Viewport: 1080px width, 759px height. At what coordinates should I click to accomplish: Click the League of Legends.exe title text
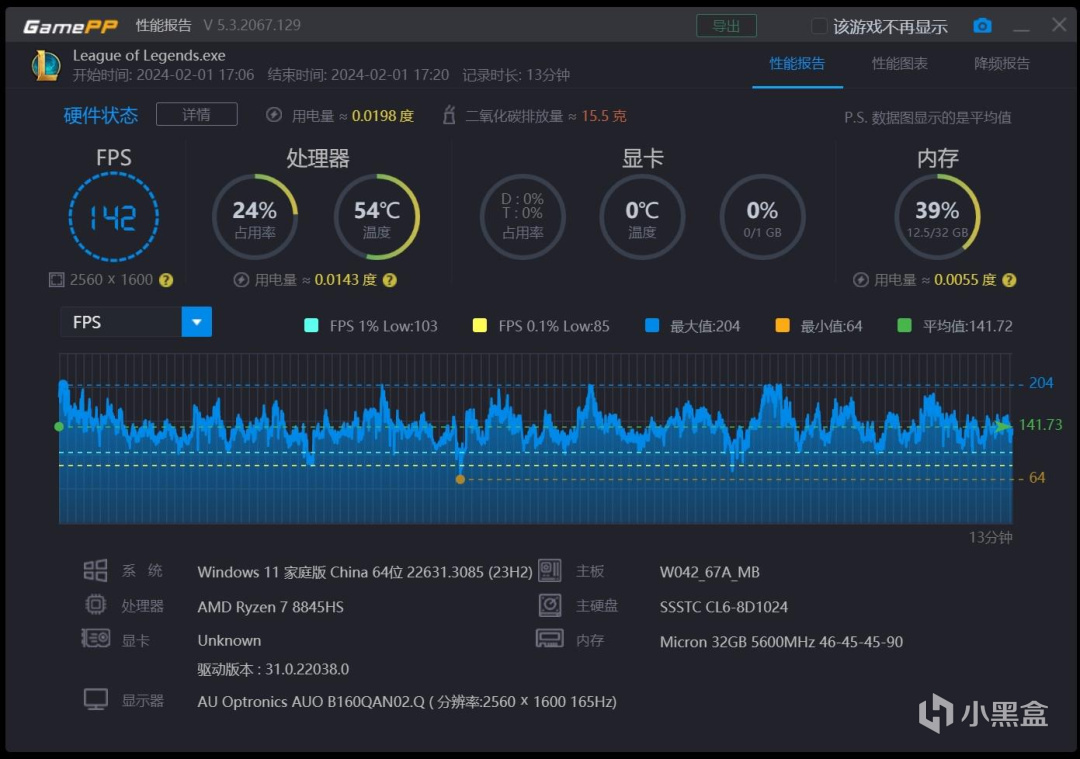(149, 55)
